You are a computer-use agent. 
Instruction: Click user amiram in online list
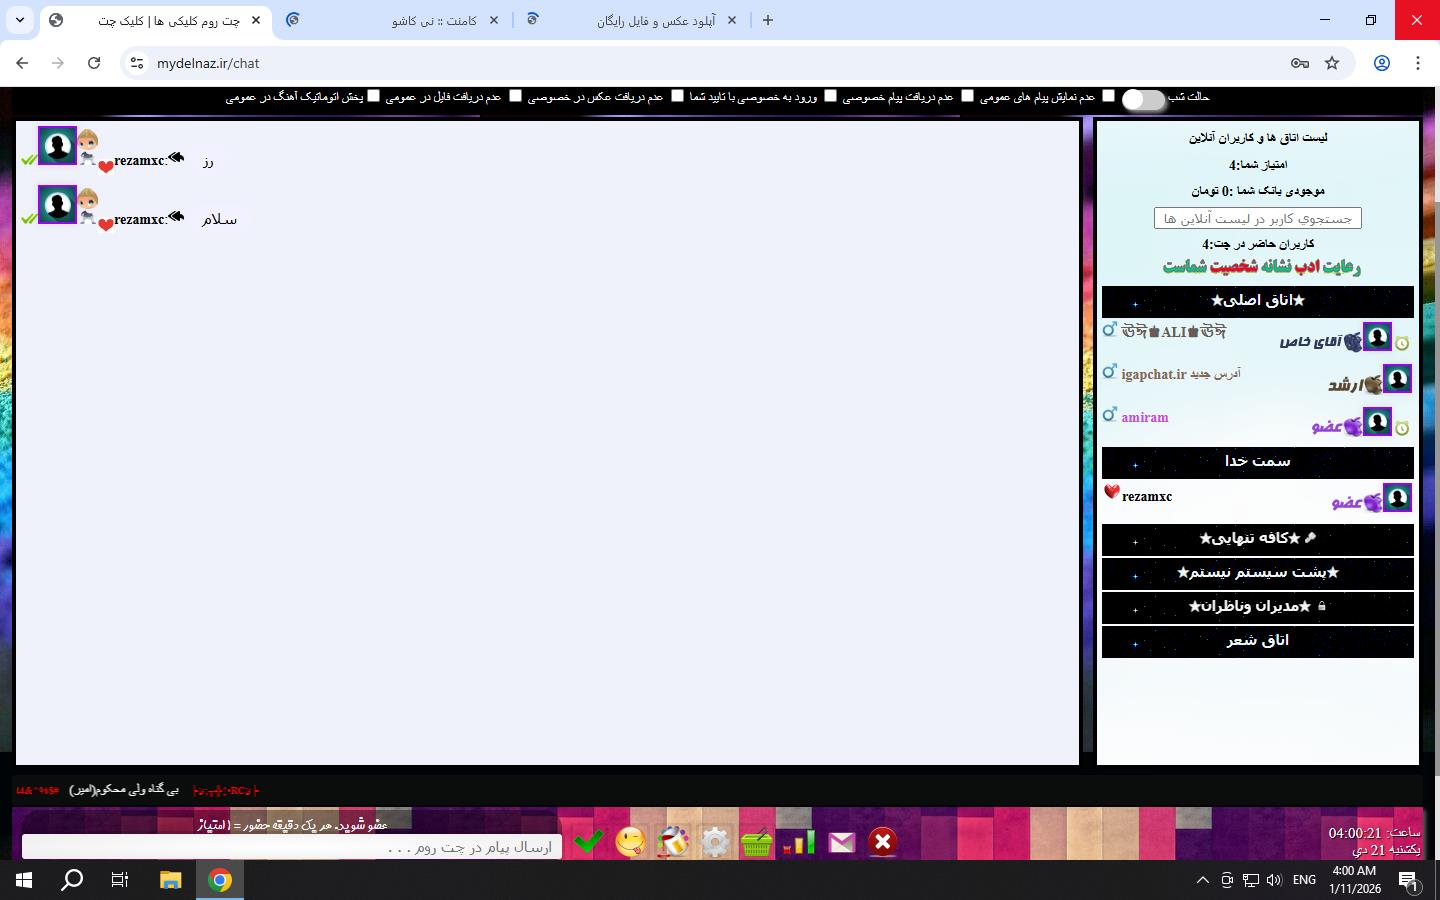coord(1145,418)
